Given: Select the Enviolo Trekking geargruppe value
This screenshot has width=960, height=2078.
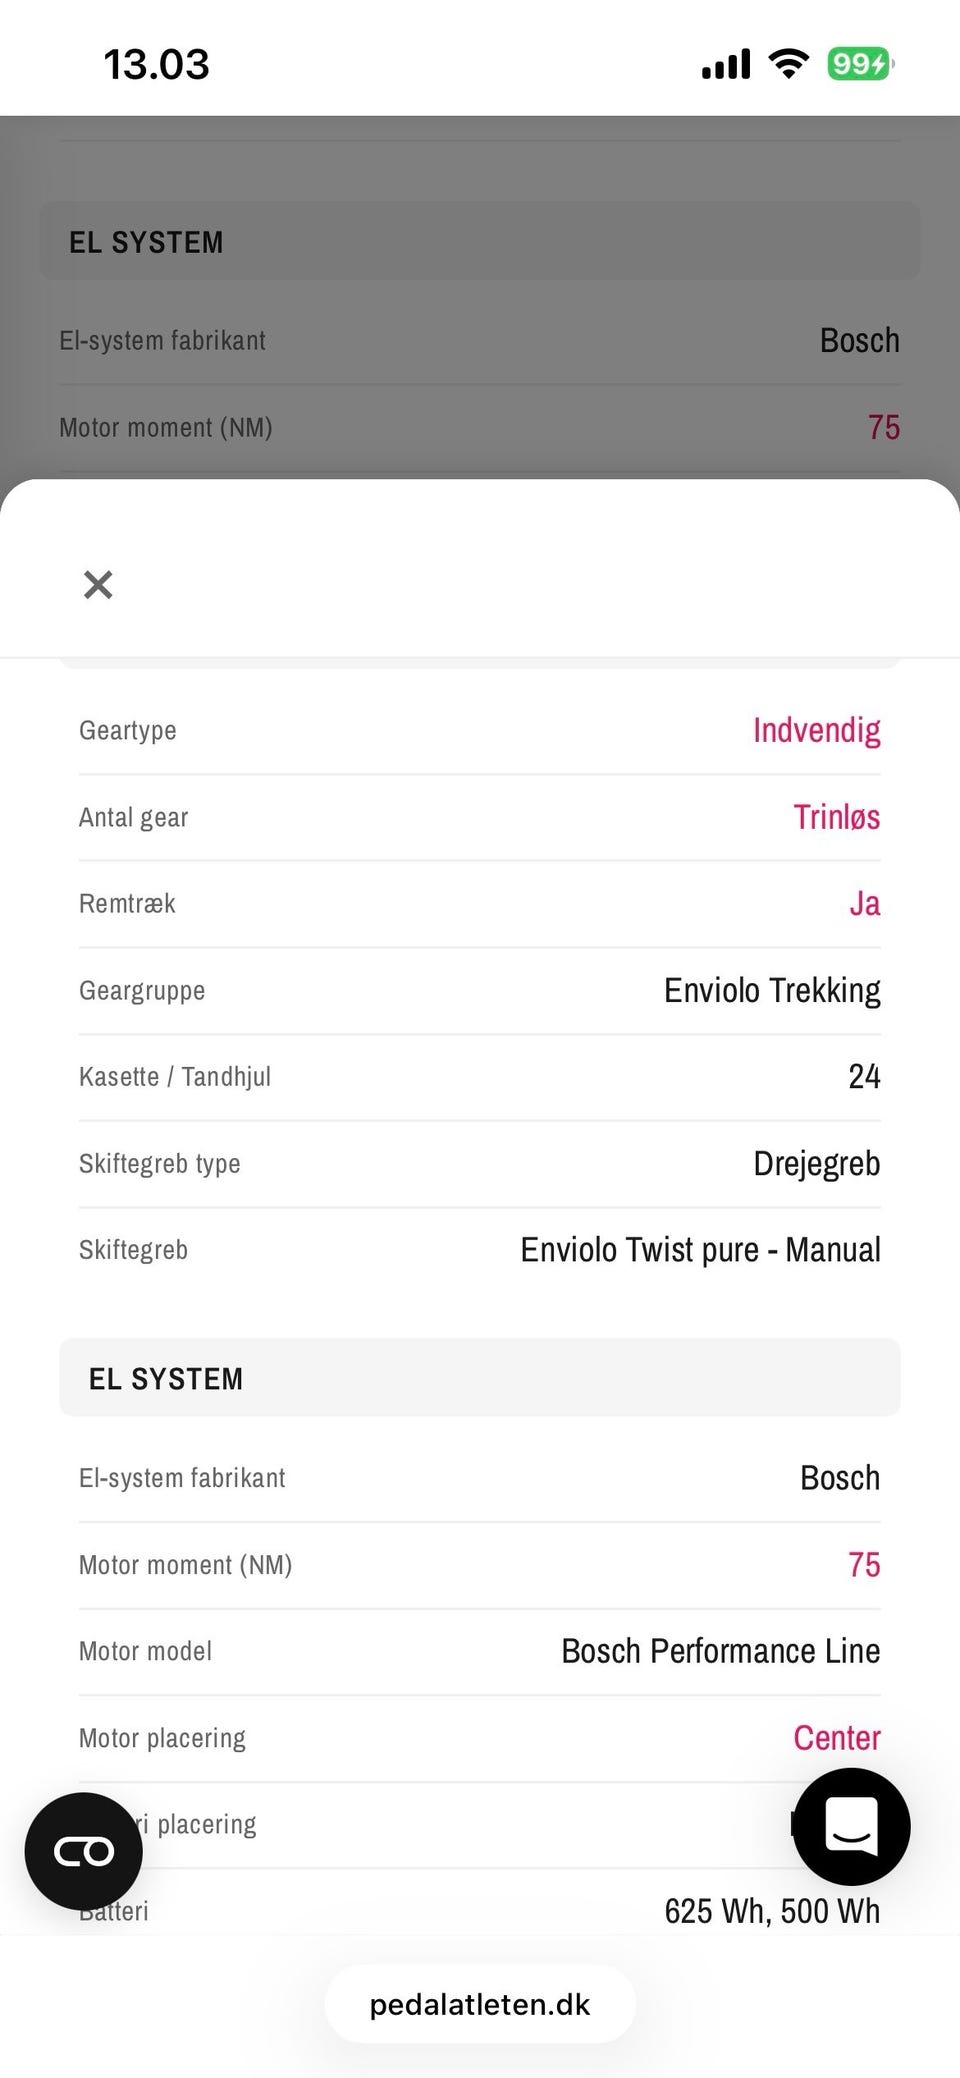Looking at the screenshot, I should pos(772,991).
